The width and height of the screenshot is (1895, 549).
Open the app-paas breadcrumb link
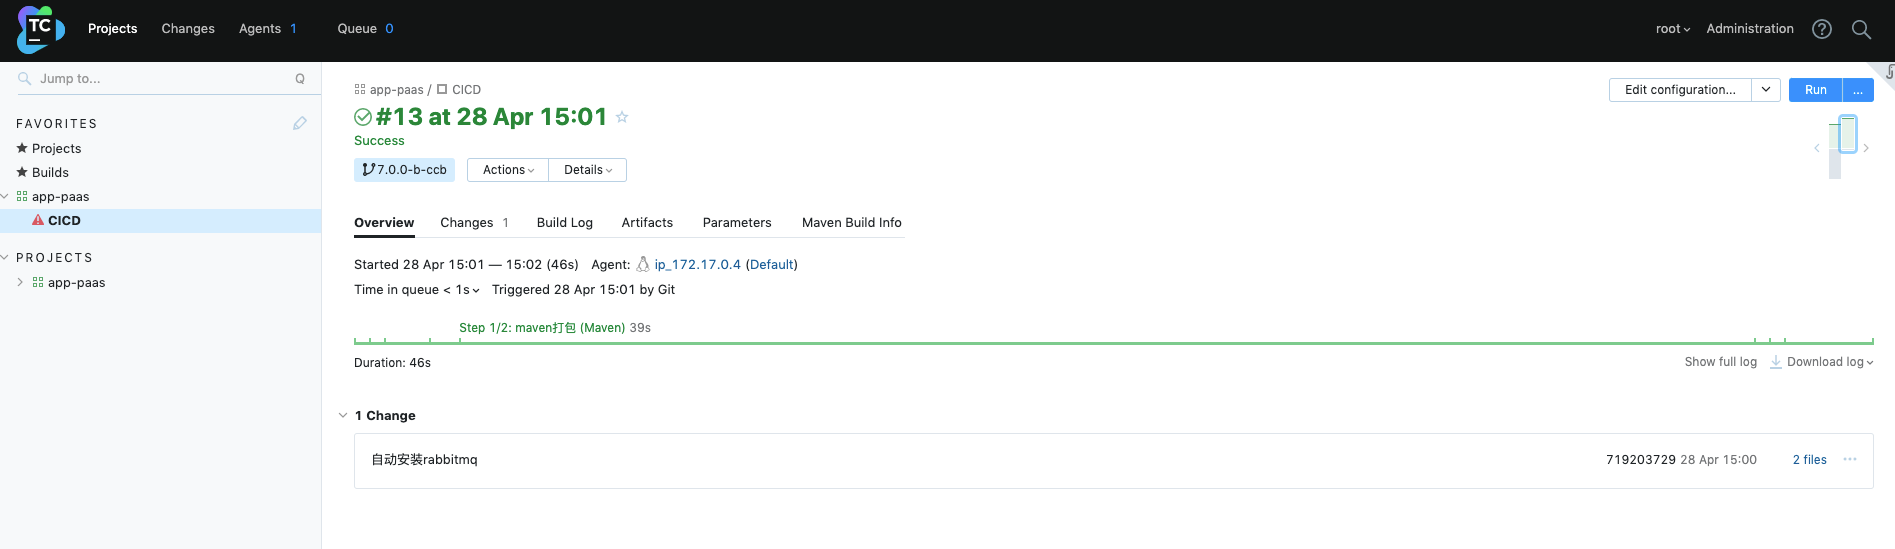click(397, 90)
